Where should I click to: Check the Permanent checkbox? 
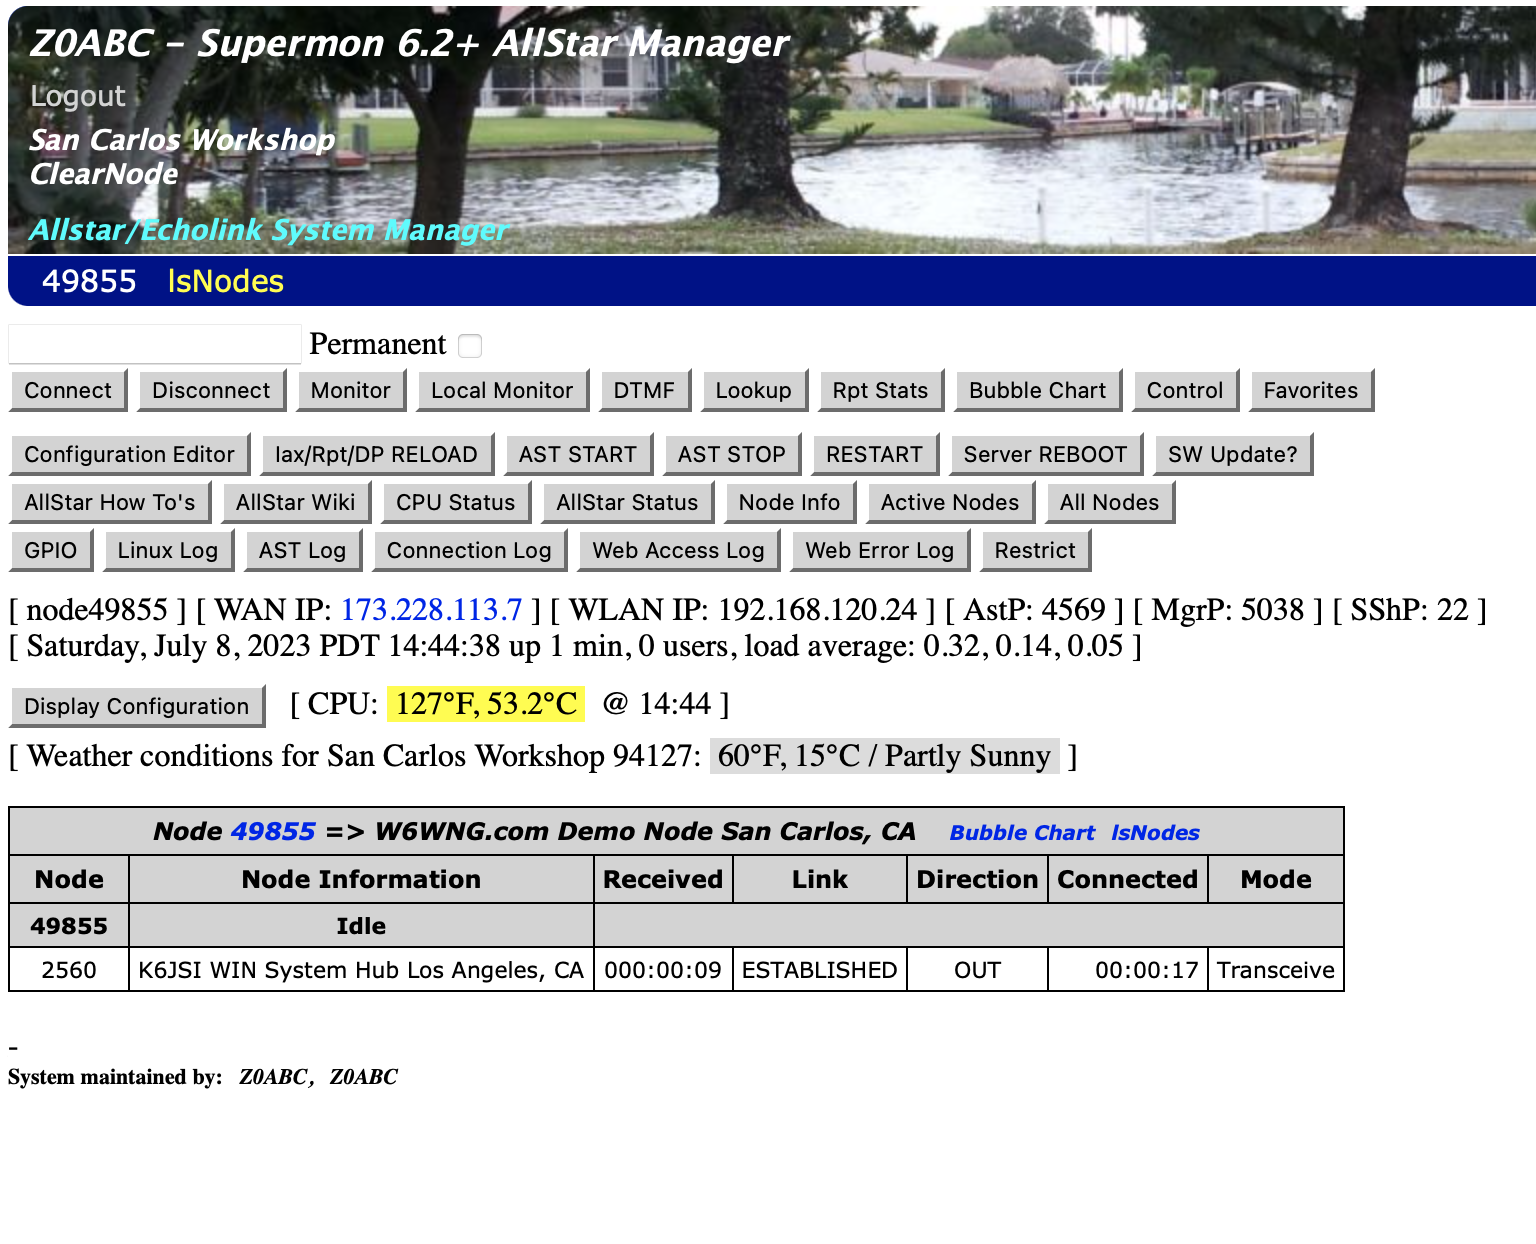470,346
